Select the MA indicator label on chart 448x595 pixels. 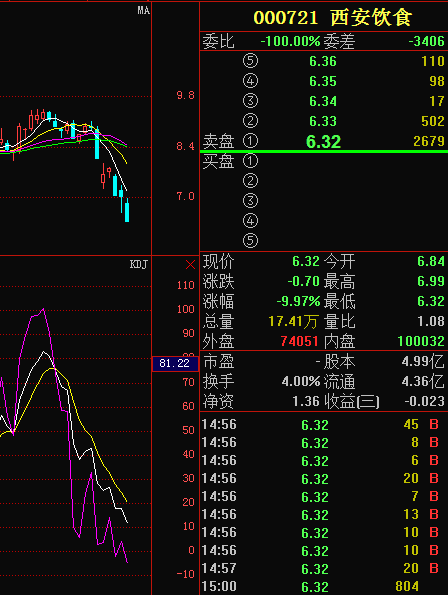(143, 11)
